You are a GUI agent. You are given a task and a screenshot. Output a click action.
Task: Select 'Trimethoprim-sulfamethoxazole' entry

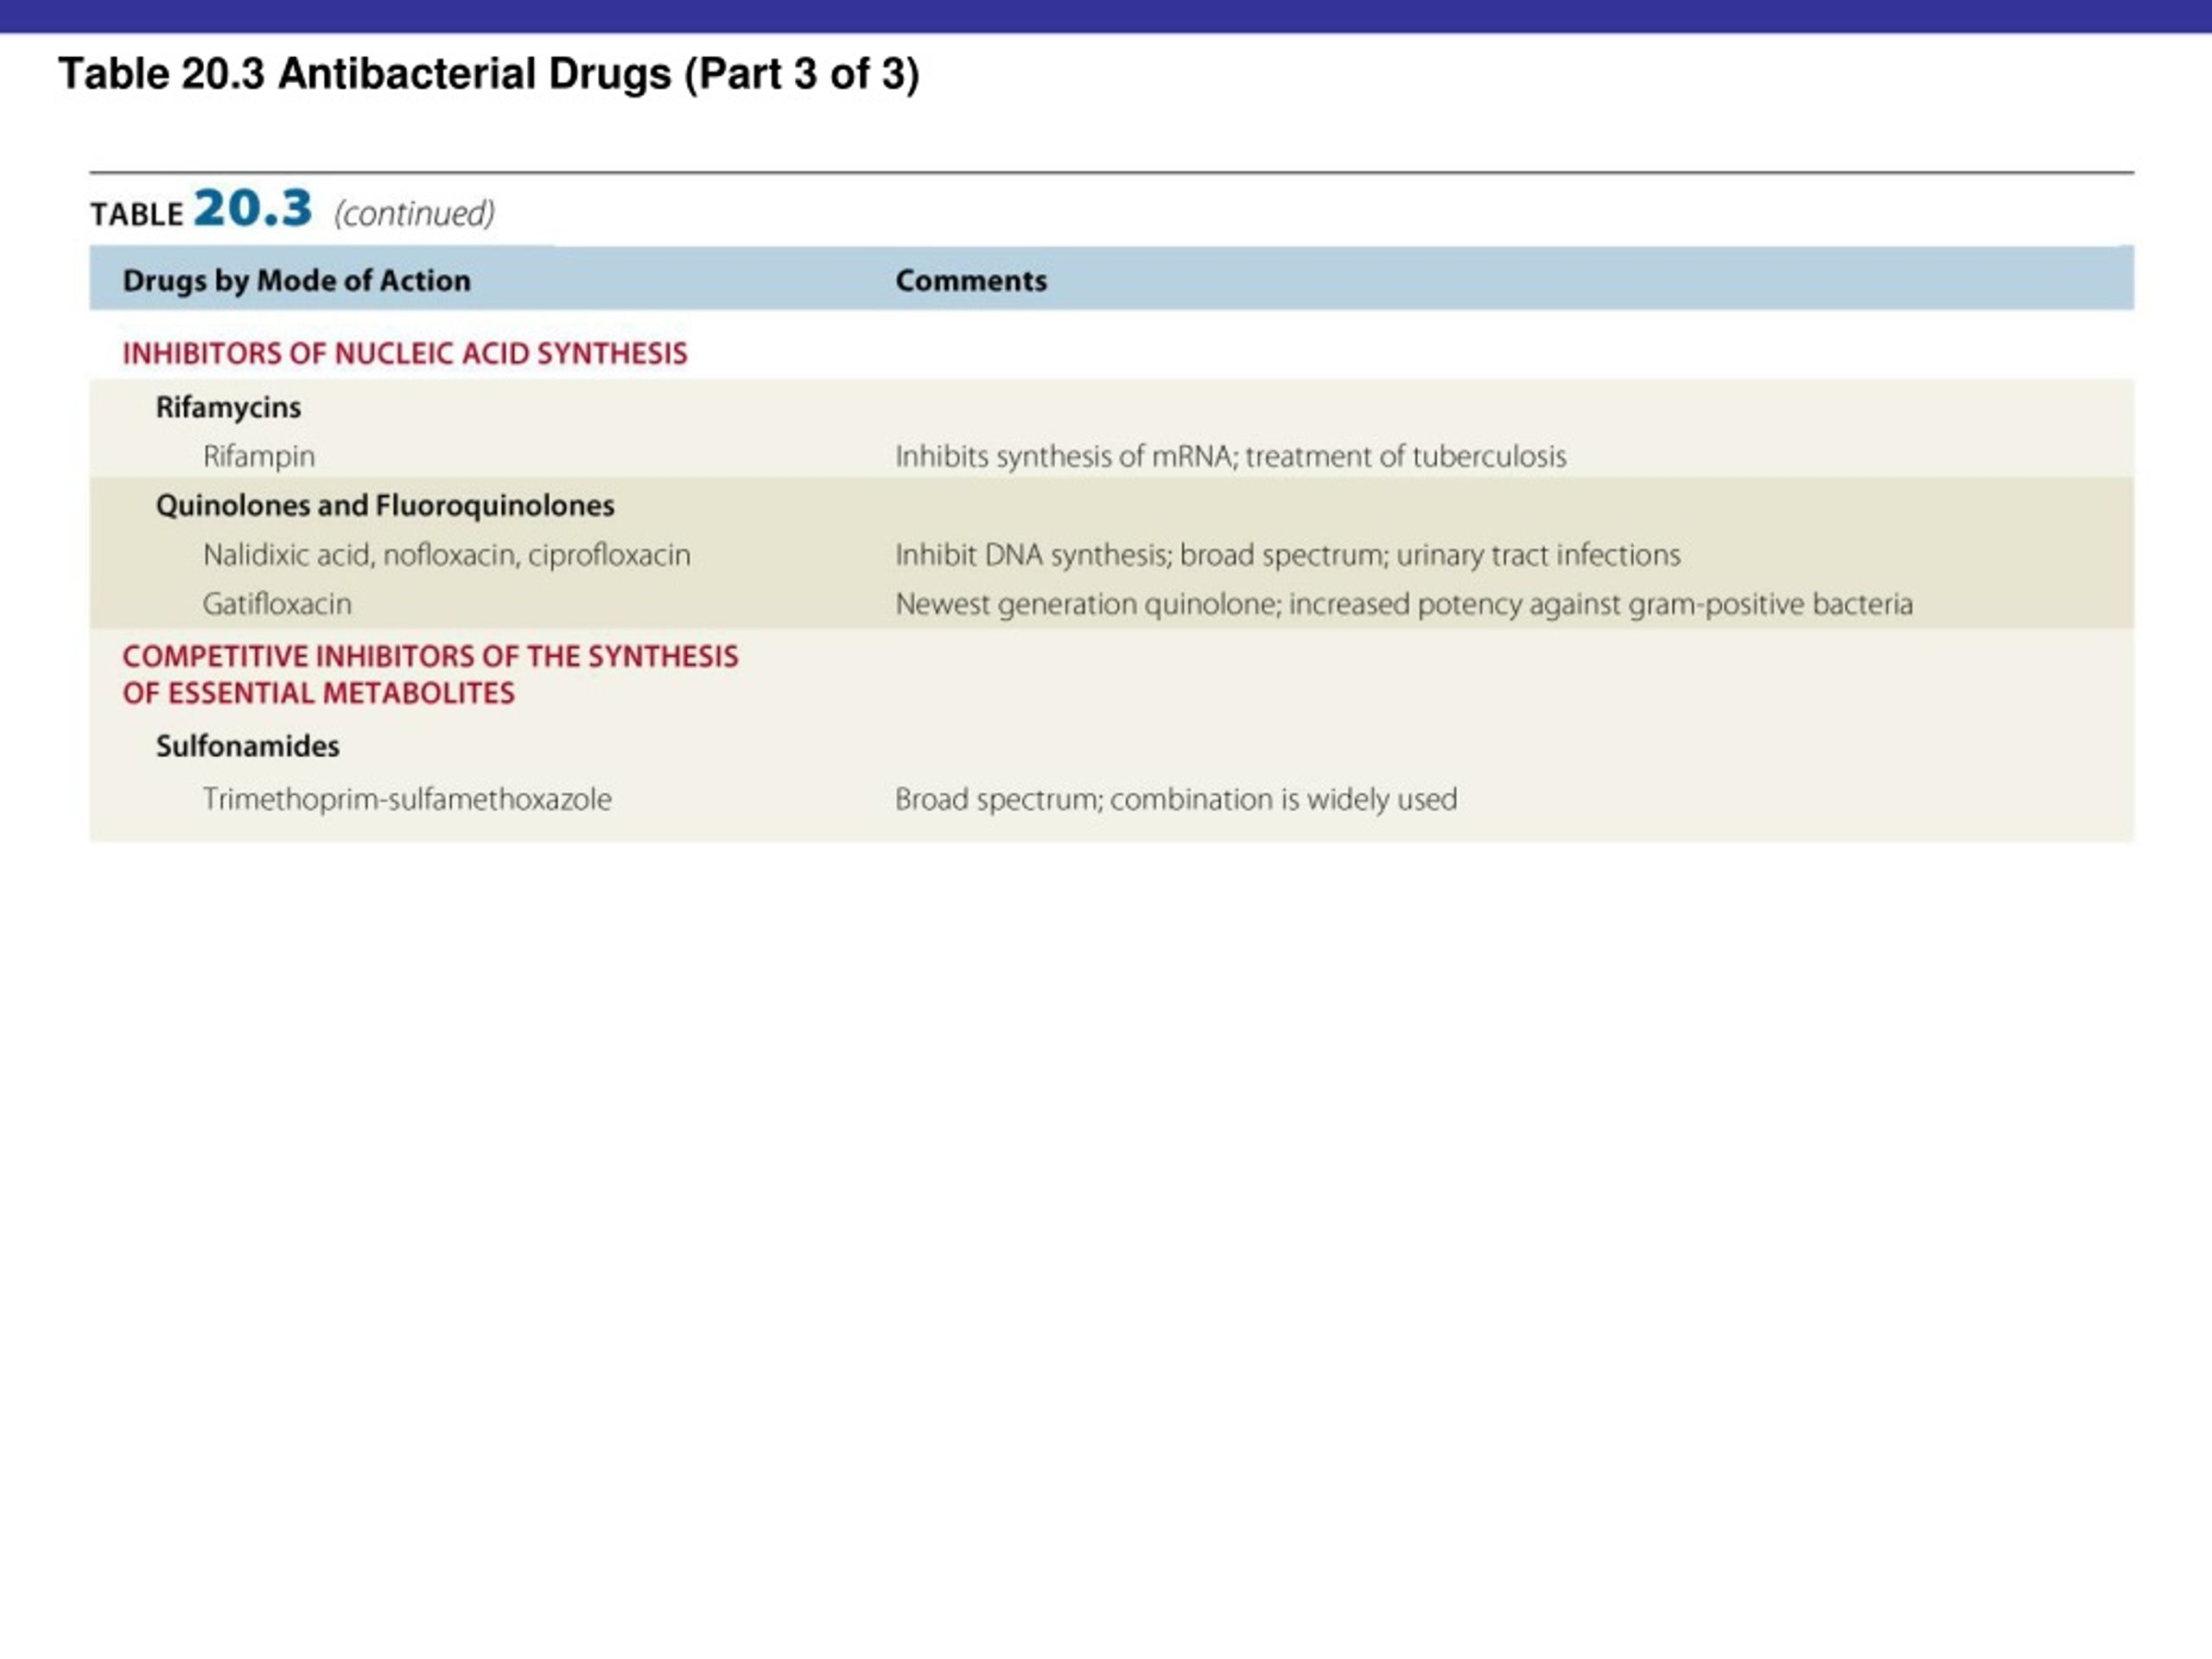coord(407,799)
